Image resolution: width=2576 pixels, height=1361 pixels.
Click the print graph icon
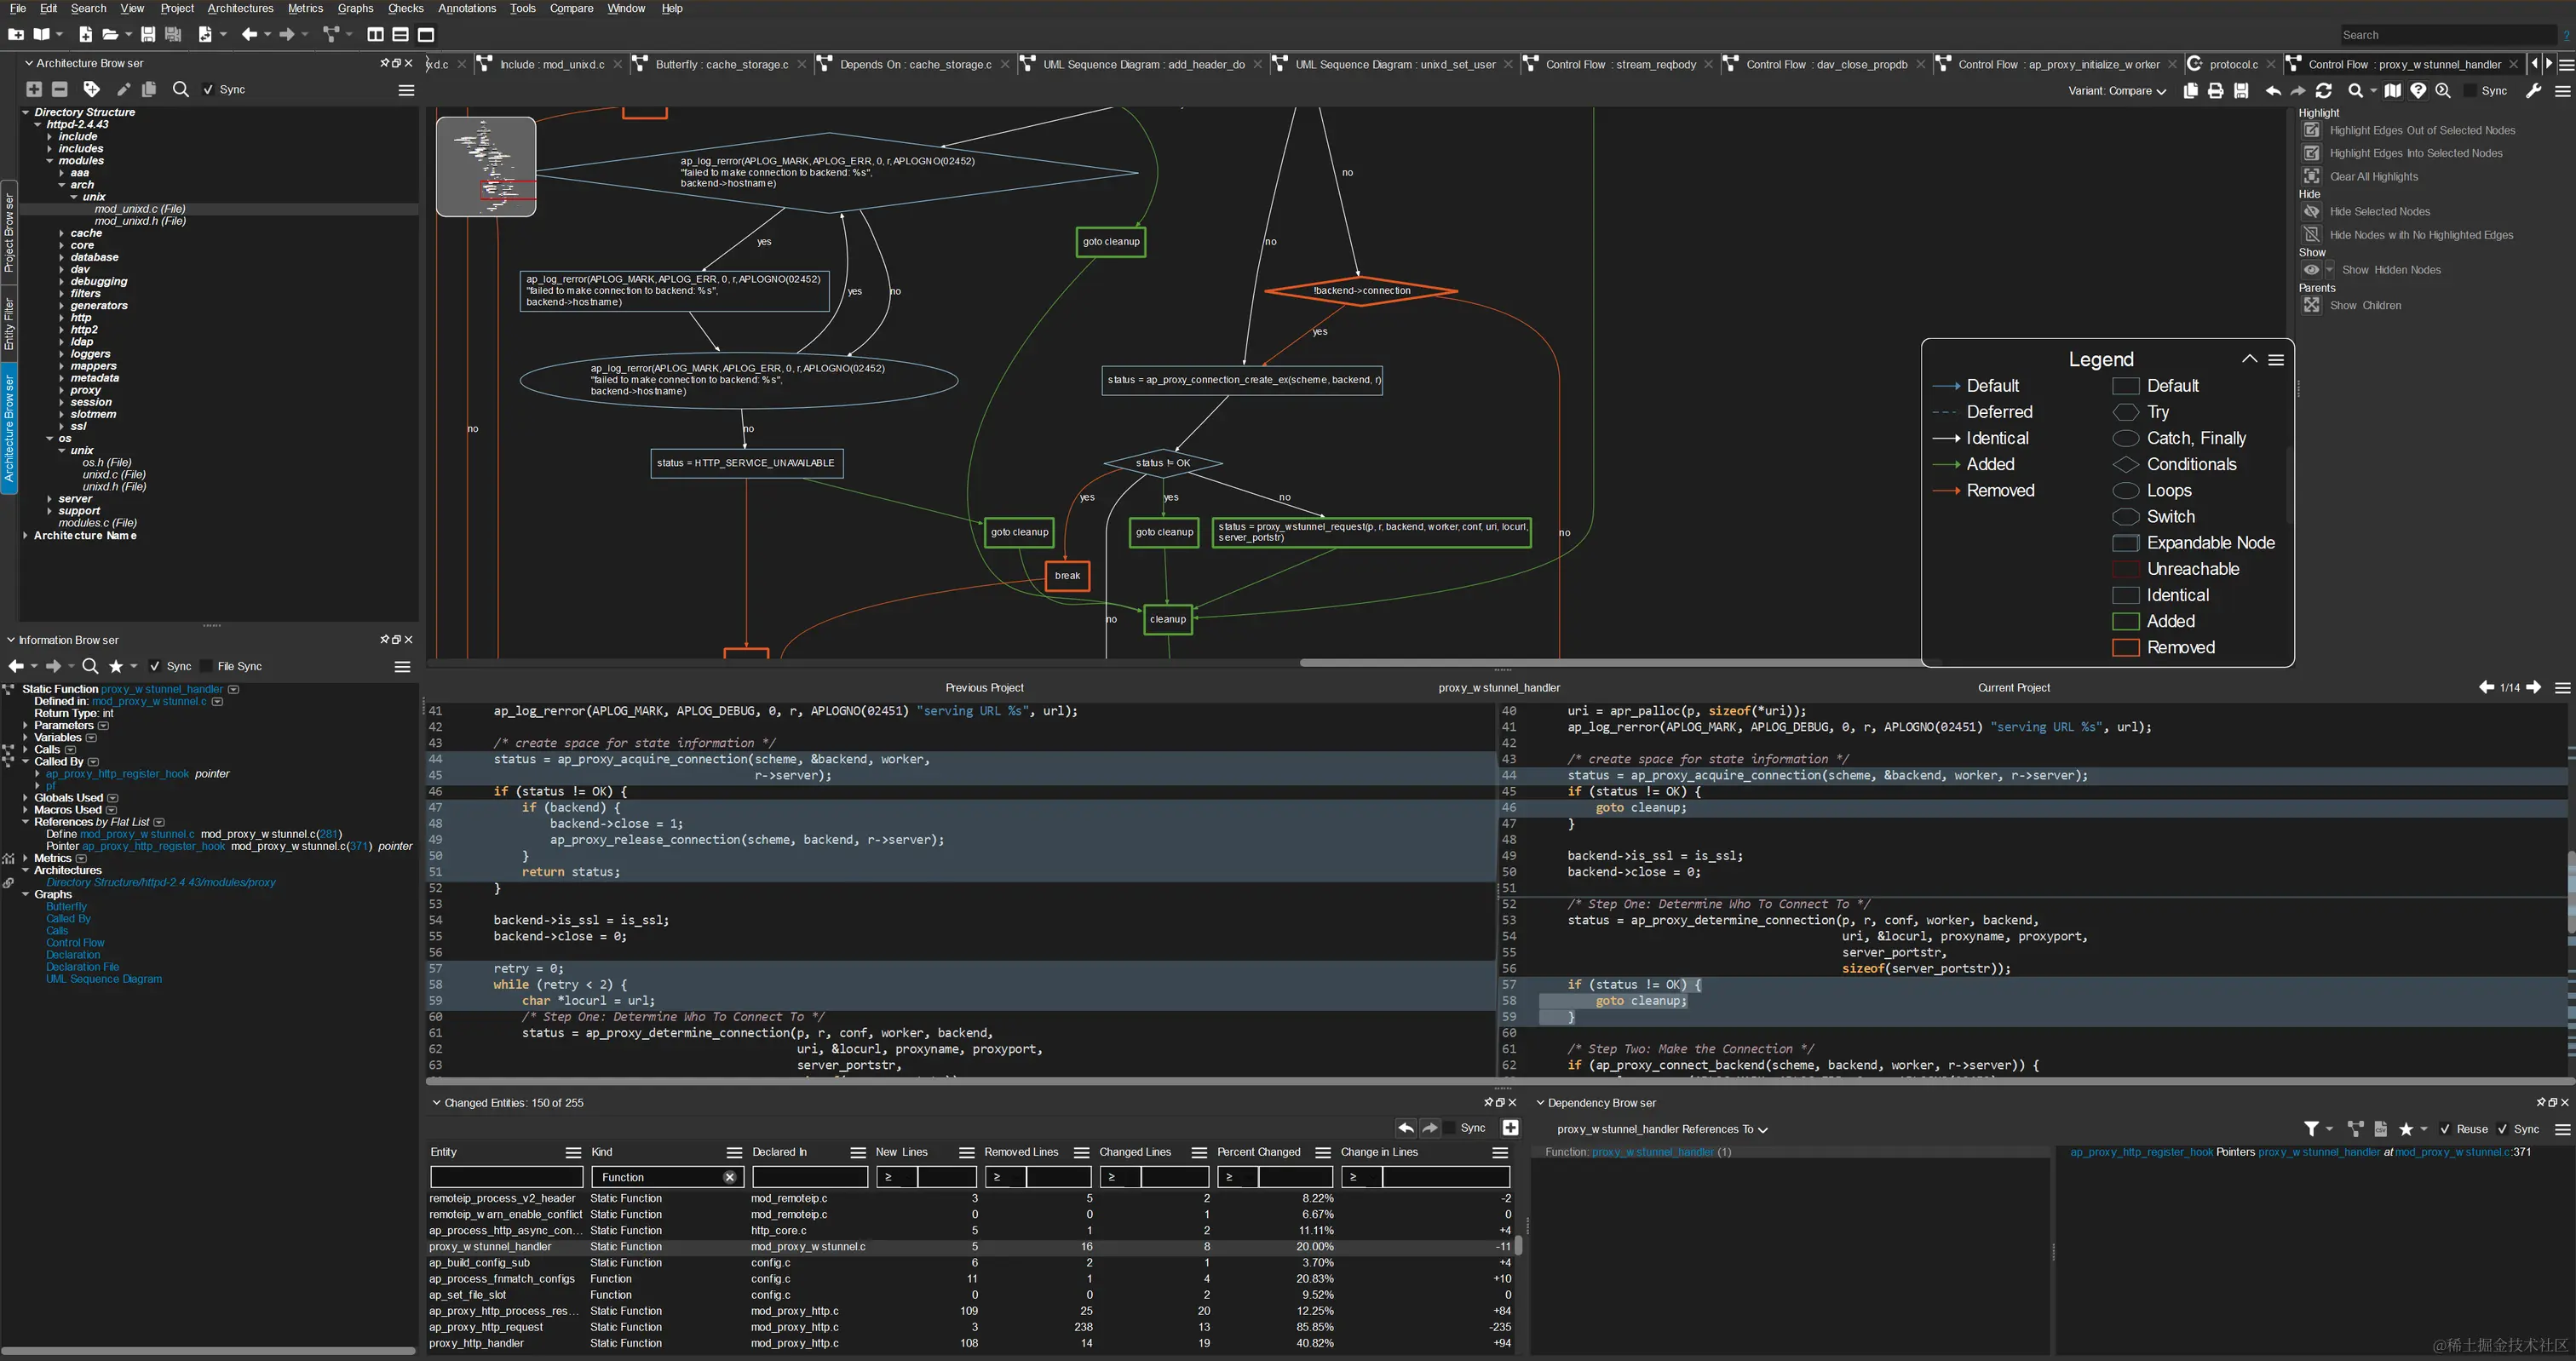pyautogui.click(x=2215, y=91)
